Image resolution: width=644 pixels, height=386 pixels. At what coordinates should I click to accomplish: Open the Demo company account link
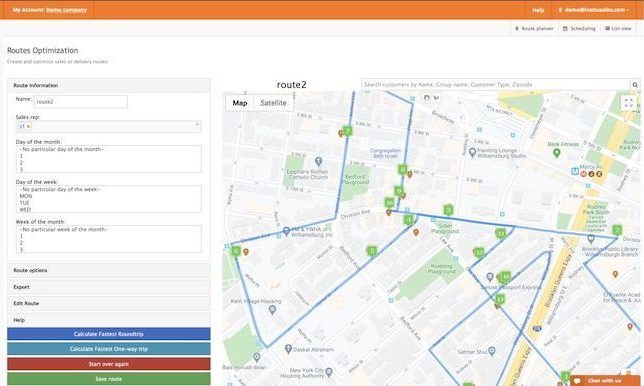point(66,10)
